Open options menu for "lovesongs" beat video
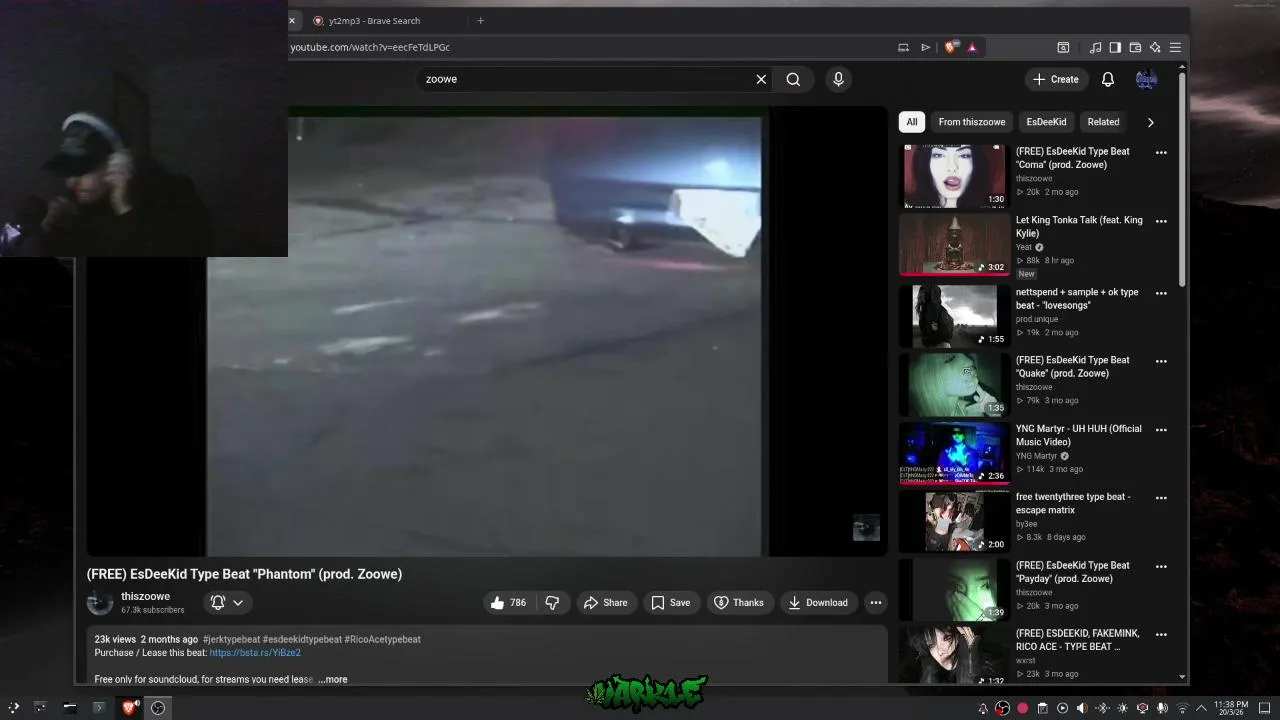 click(x=1161, y=293)
